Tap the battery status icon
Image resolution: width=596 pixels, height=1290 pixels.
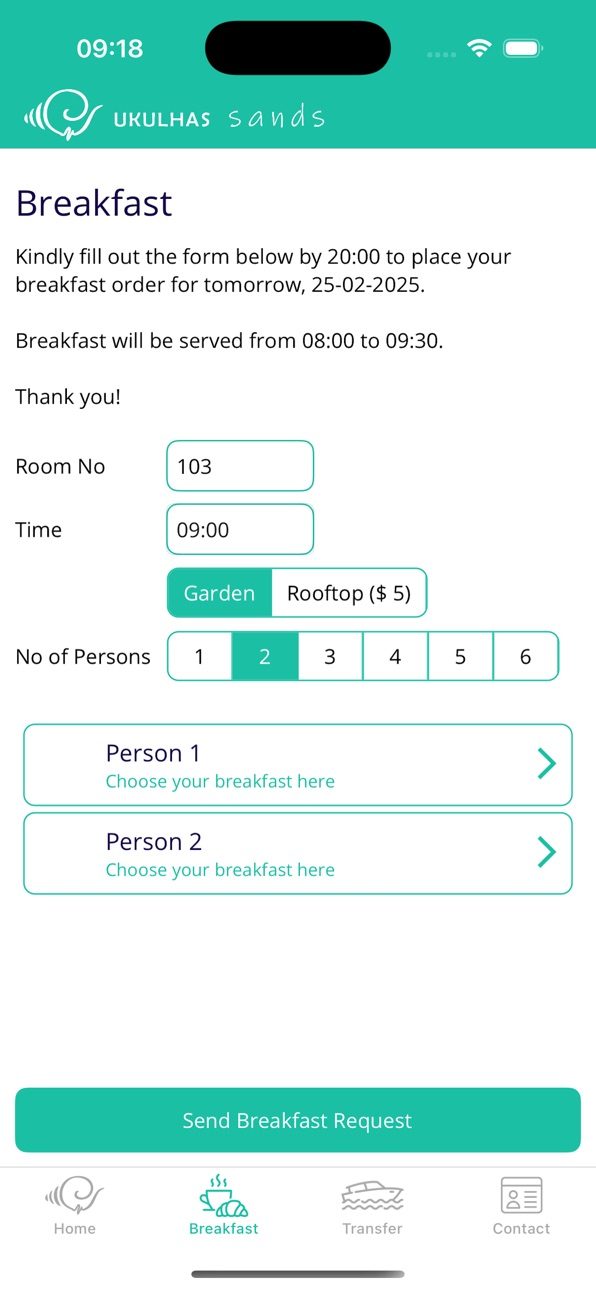tap(522, 49)
